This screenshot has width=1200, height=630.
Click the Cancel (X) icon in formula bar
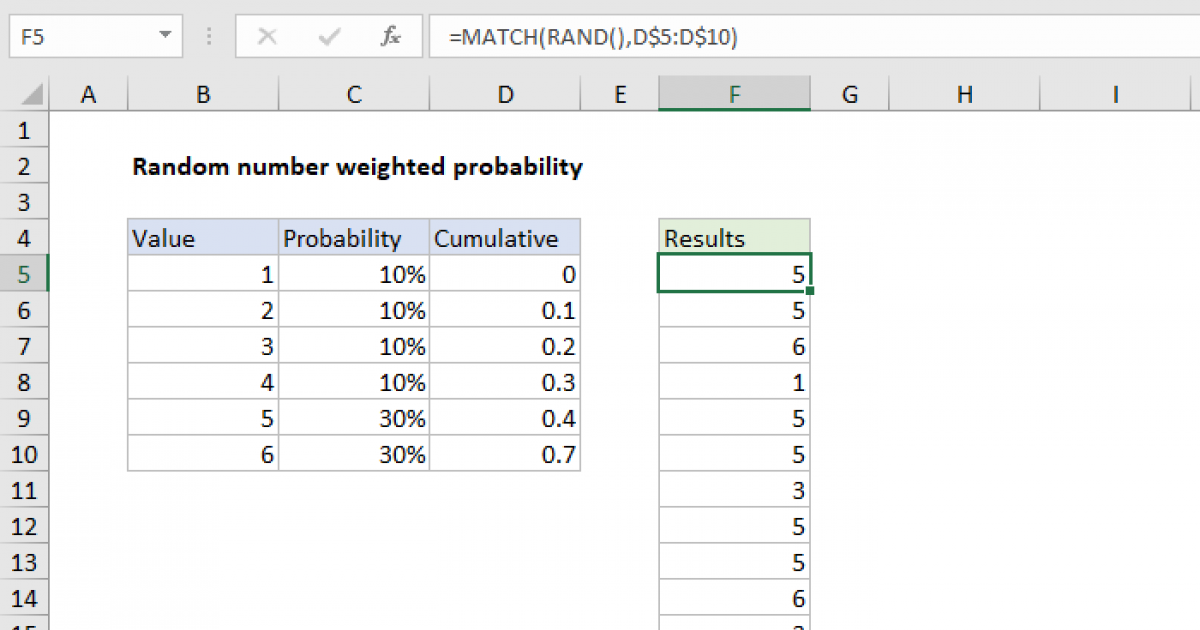coord(266,36)
